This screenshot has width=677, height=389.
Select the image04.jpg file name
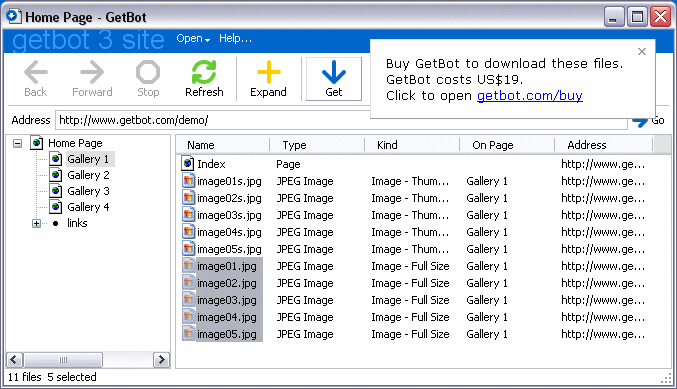(x=227, y=317)
